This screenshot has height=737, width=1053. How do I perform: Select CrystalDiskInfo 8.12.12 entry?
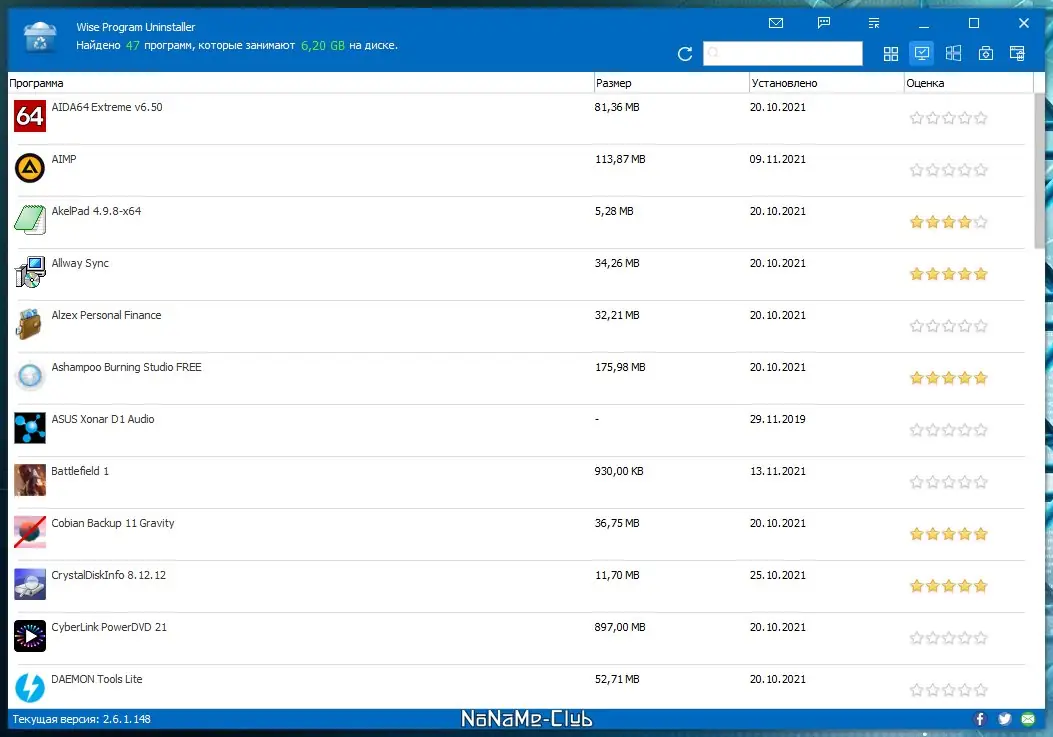(108, 575)
